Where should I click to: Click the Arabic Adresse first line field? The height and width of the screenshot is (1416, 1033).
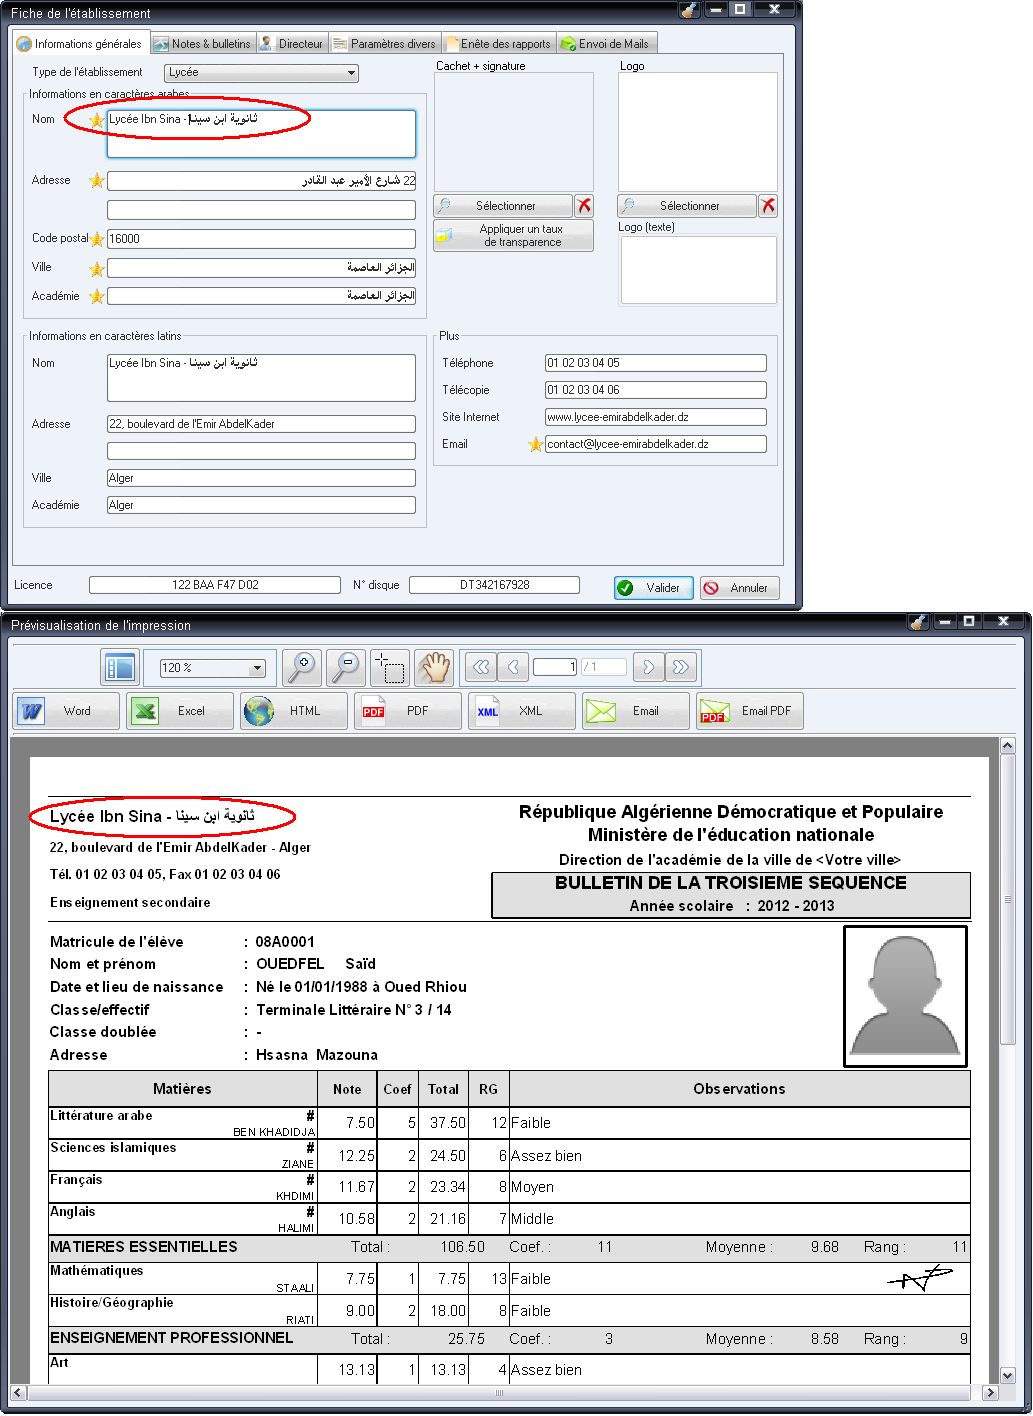(x=261, y=181)
